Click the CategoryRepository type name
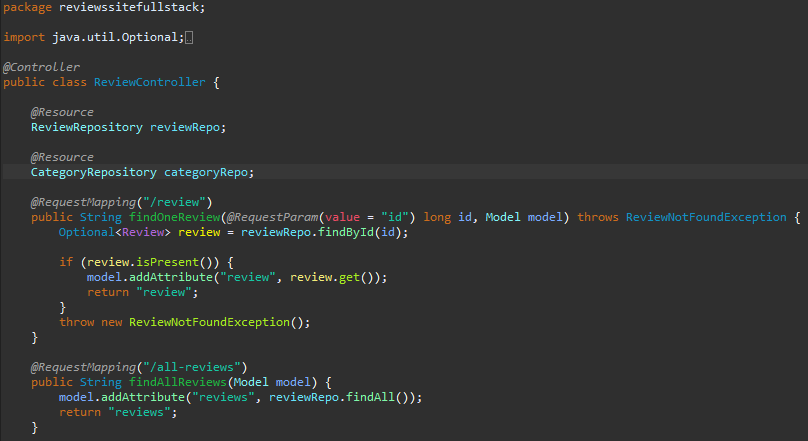Image resolution: width=808 pixels, height=441 pixels. [x=94, y=172]
